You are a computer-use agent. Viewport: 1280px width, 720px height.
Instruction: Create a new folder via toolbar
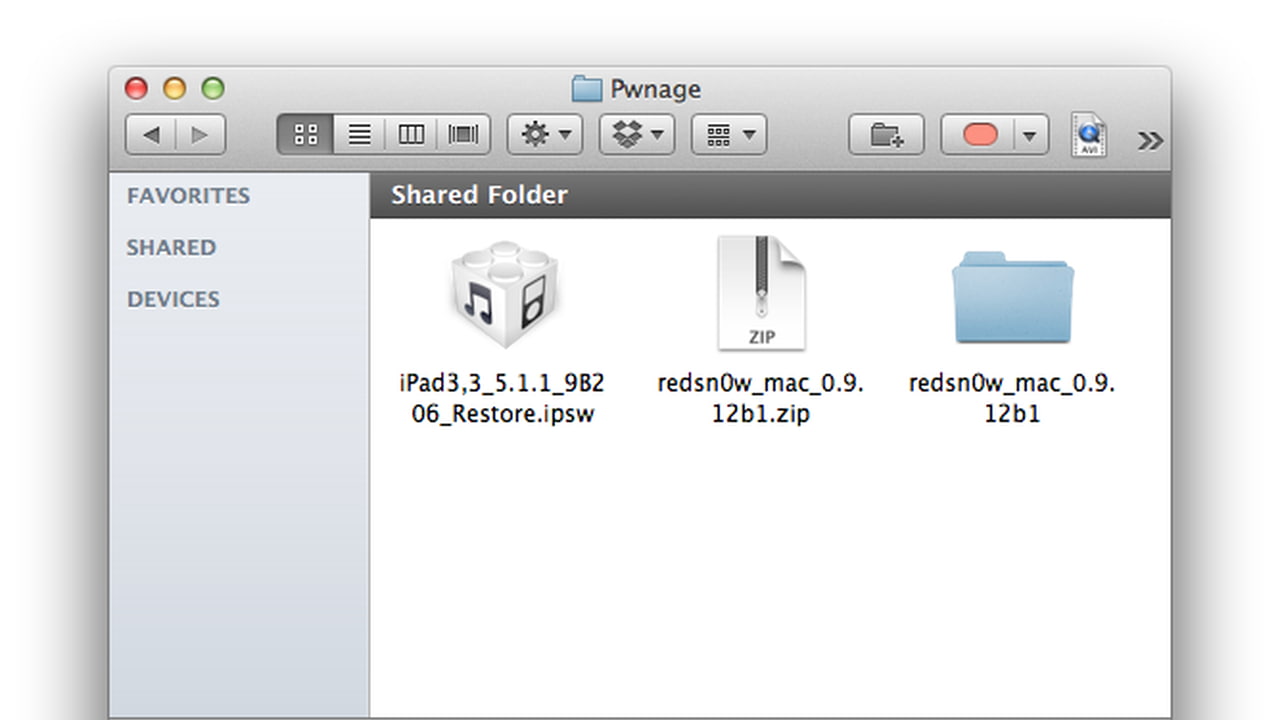(886, 135)
